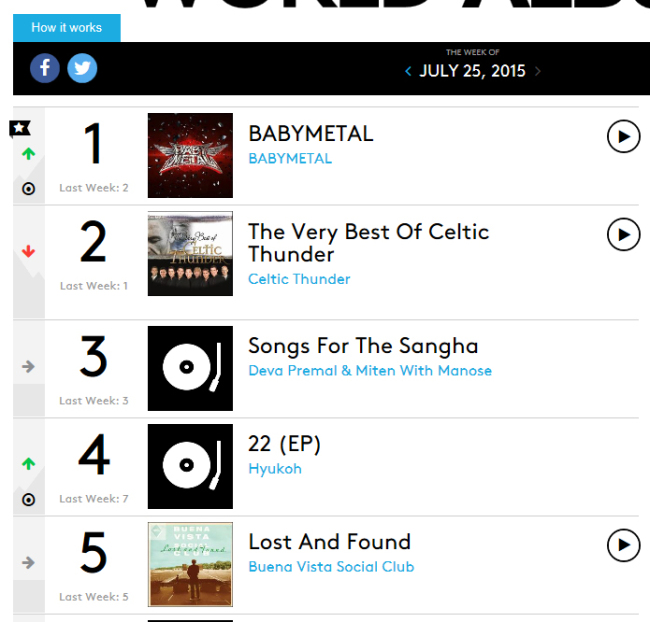Go to next week using right chevron
Viewport: 650px width, 622px height.
[x=538, y=71]
